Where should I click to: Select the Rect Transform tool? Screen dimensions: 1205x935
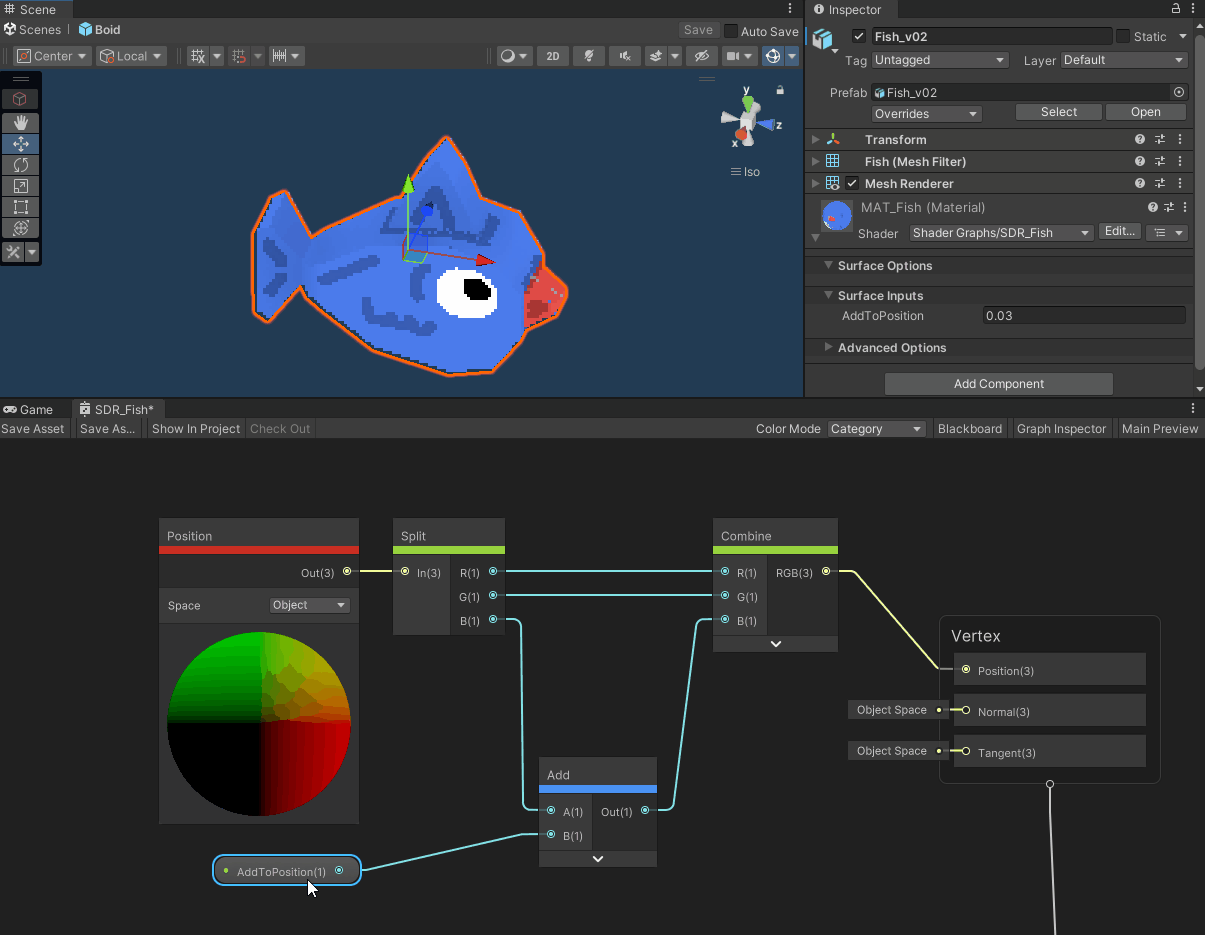(20, 207)
